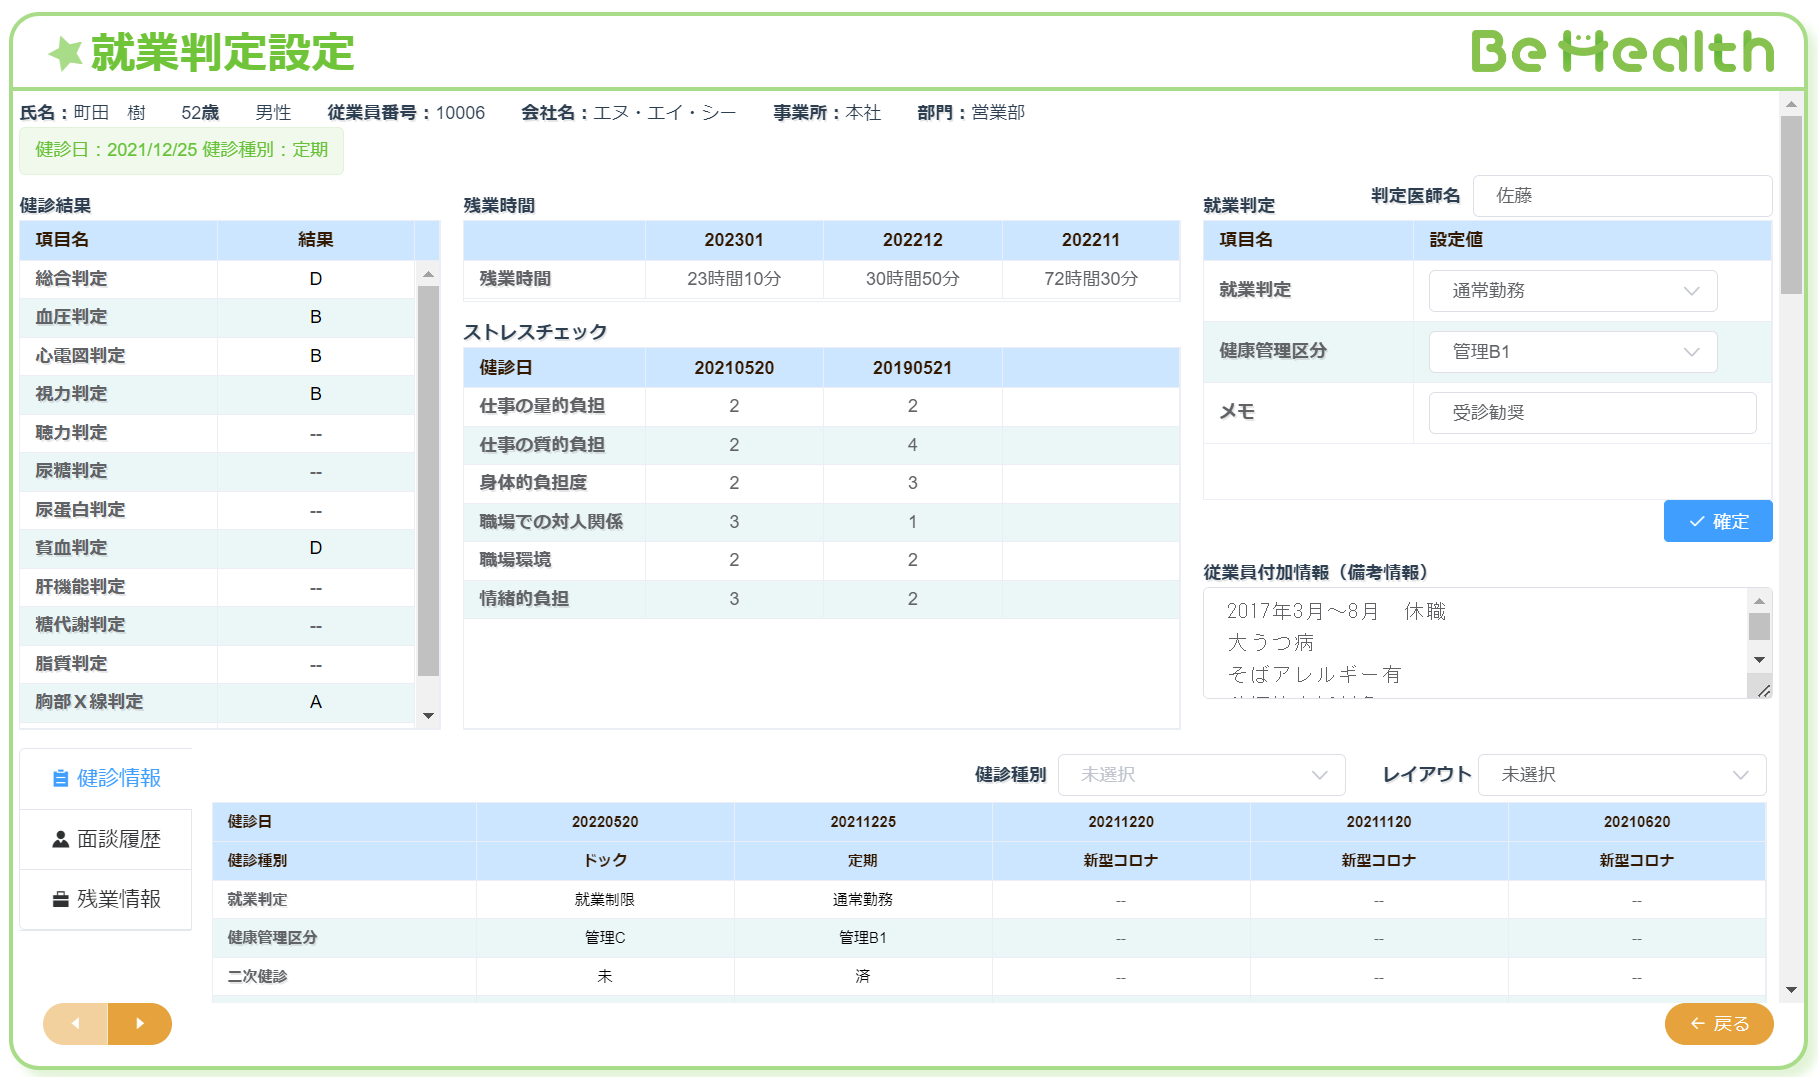Click the 30時間50分 overtime cell
Image resolution: width=1818 pixels, height=1077 pixels.
(913, 279)
